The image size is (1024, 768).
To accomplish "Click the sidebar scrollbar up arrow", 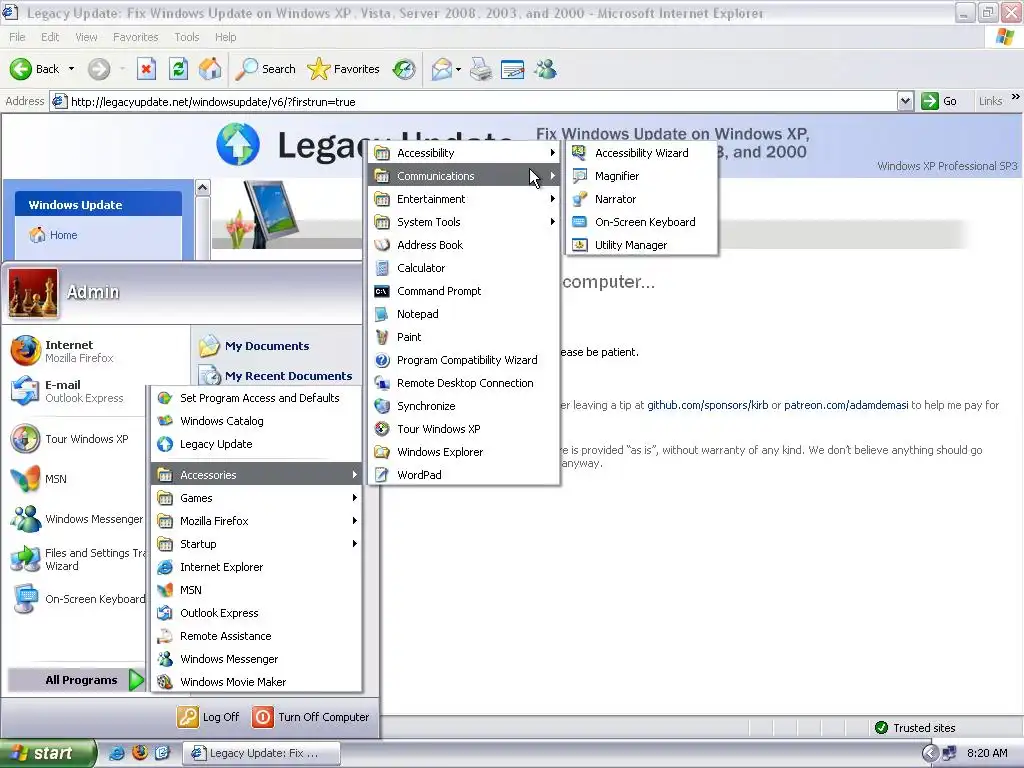I will [202, 188].
